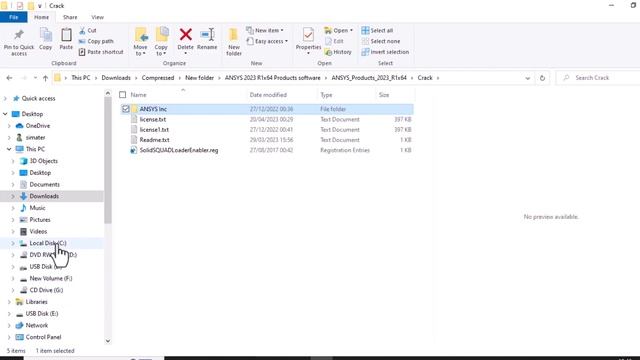Sort by Date modified column header
The image size is (640, 360).
[268, 95]
